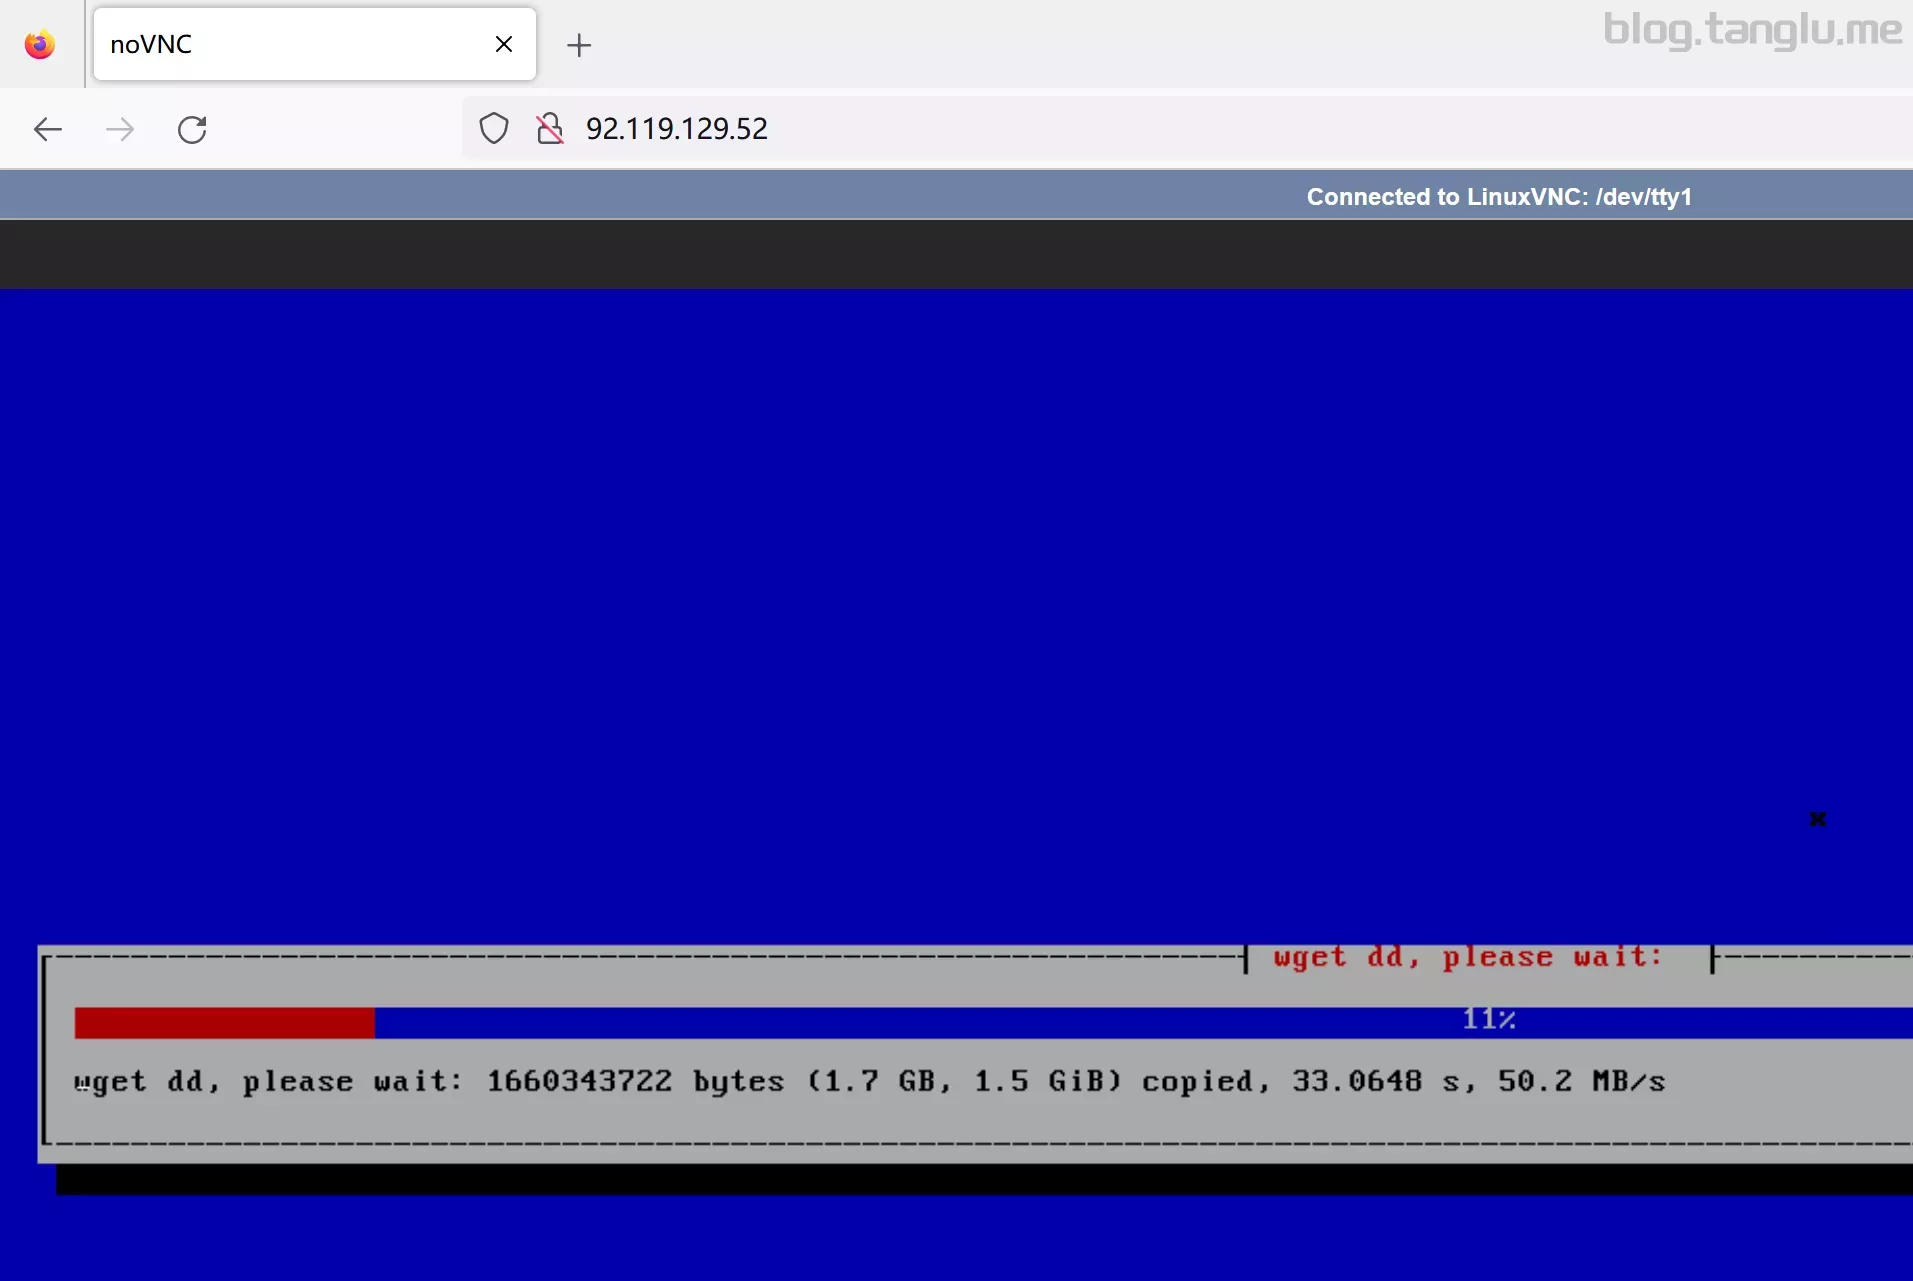Click the blog.tanglu.me watermark text
1913x1281 pixels.
point(1751,29)
